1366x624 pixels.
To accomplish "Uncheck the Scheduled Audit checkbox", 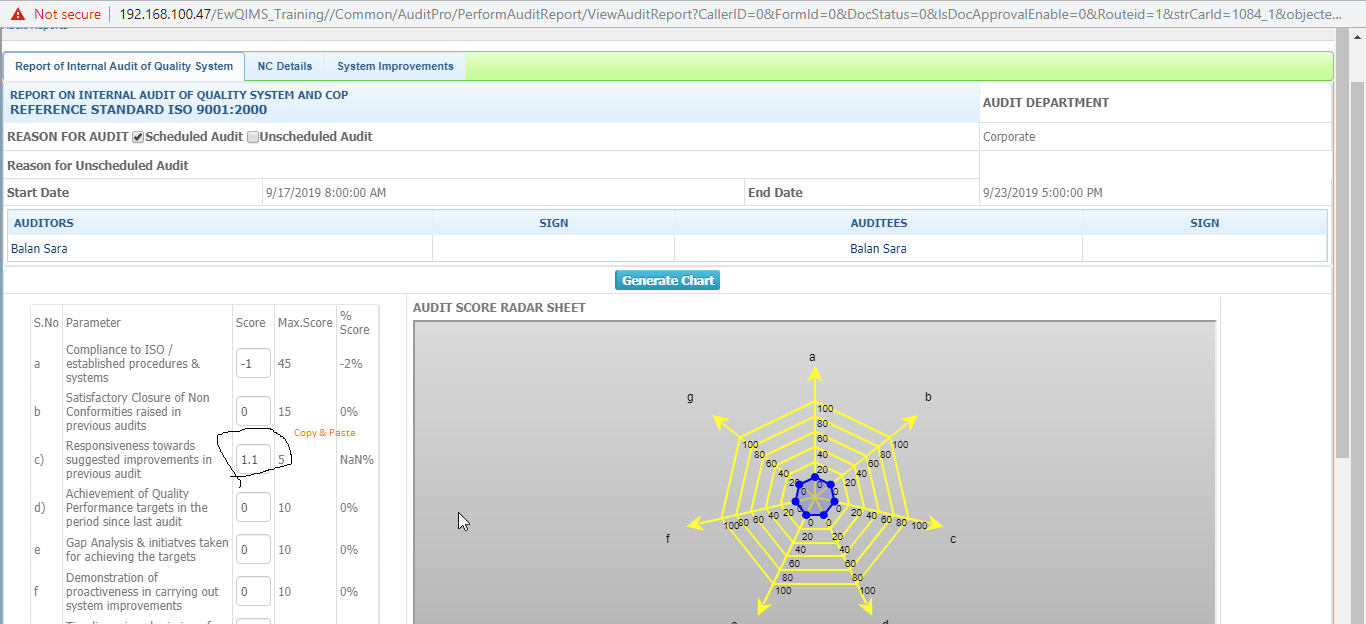I will click(x=138, y=137).
